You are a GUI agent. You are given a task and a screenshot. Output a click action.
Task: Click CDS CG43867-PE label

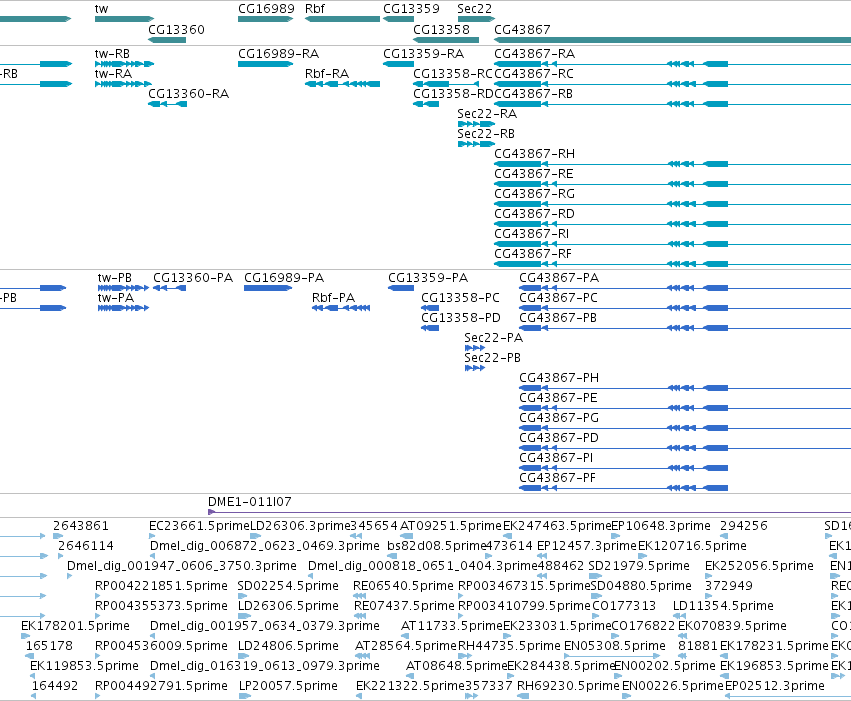click(558, 398)
